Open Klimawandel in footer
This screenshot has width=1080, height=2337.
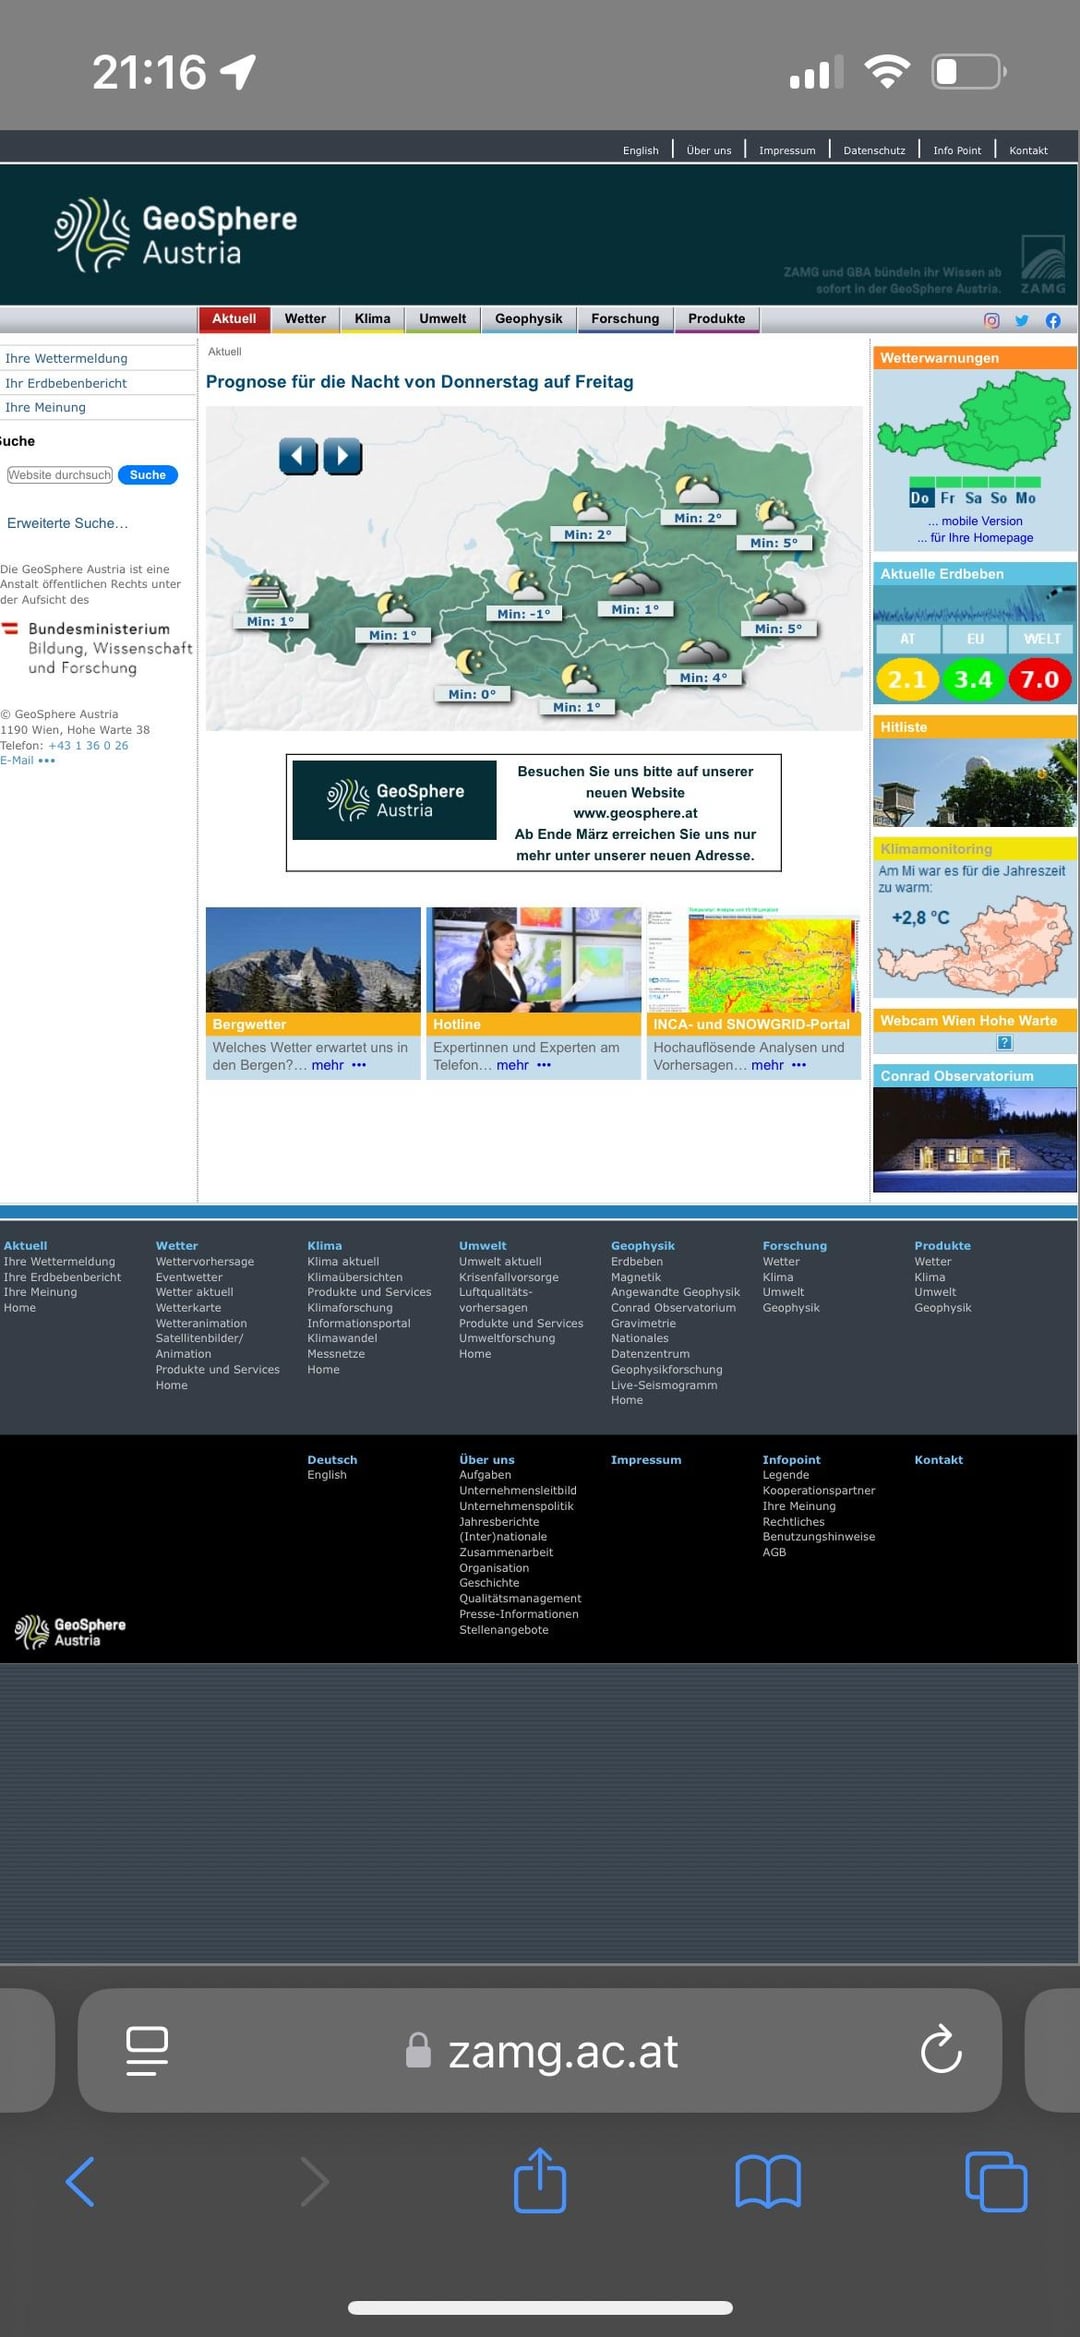pyautogui.click(x=342, y=1338)
